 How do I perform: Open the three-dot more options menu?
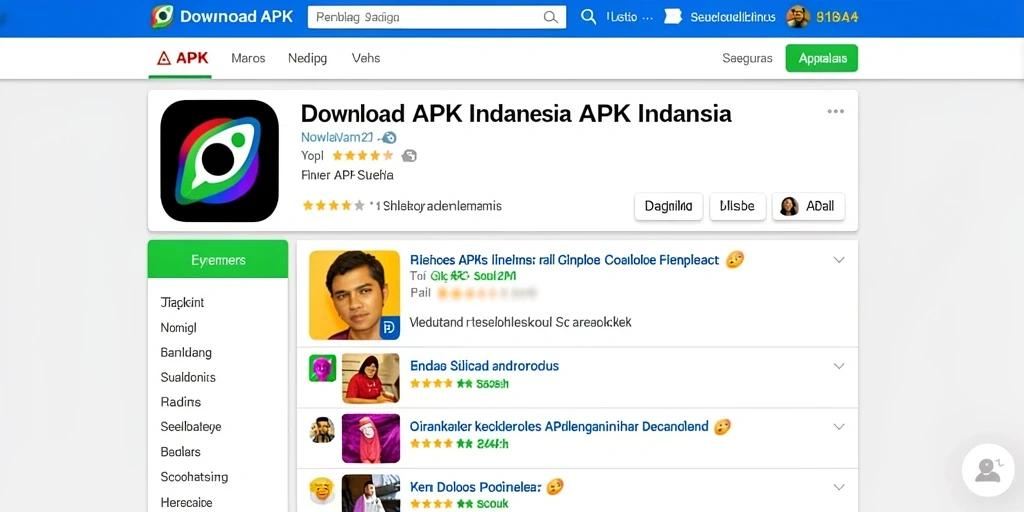click(835, 112)
